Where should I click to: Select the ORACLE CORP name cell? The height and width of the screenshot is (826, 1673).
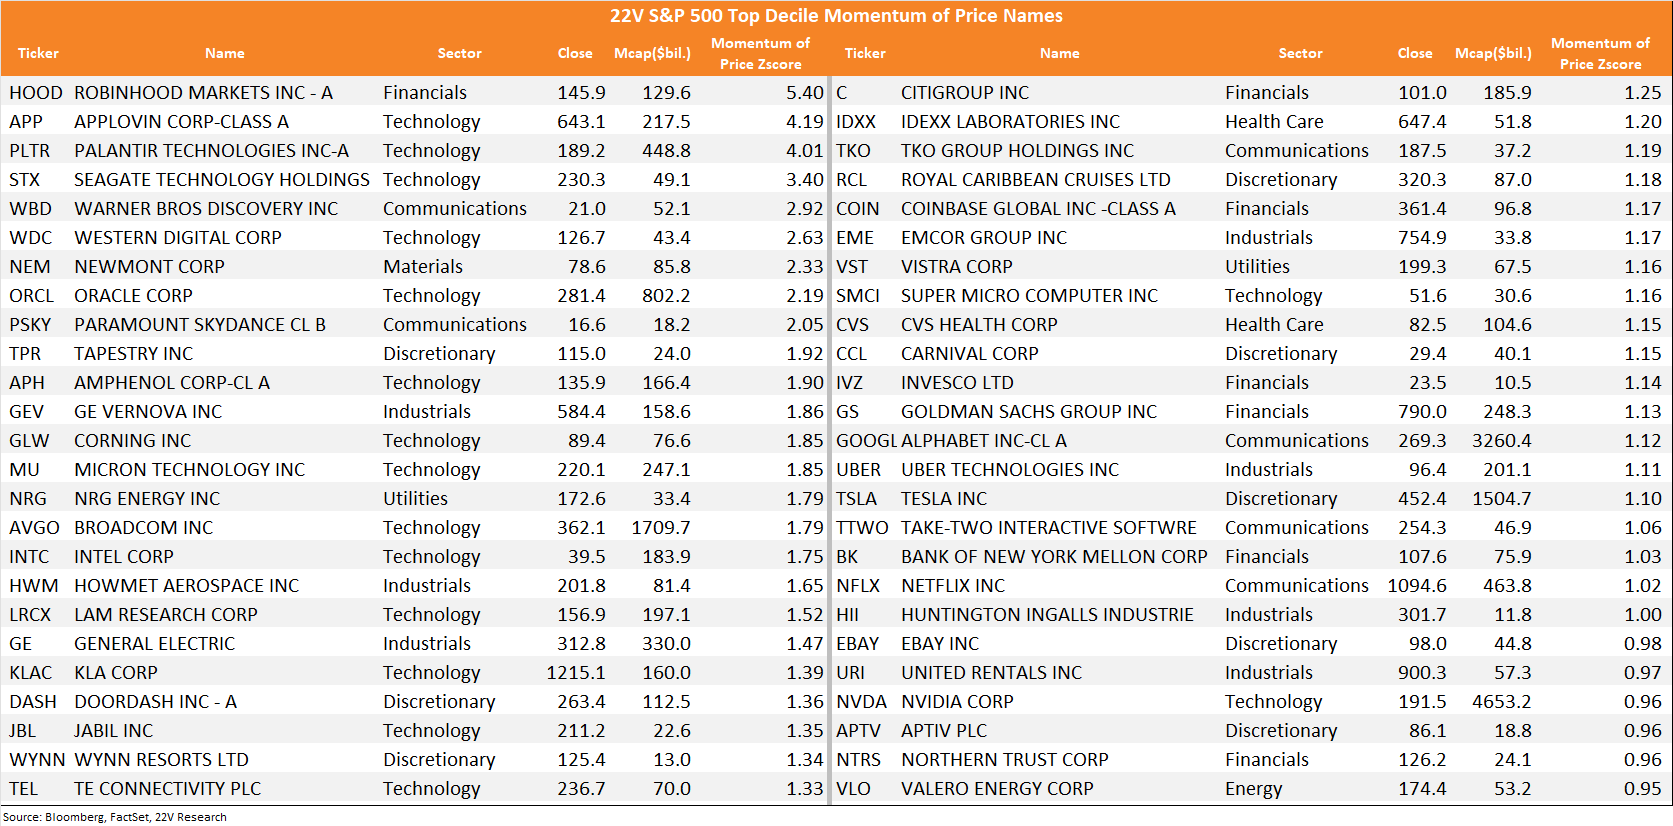tap(133, 296)
